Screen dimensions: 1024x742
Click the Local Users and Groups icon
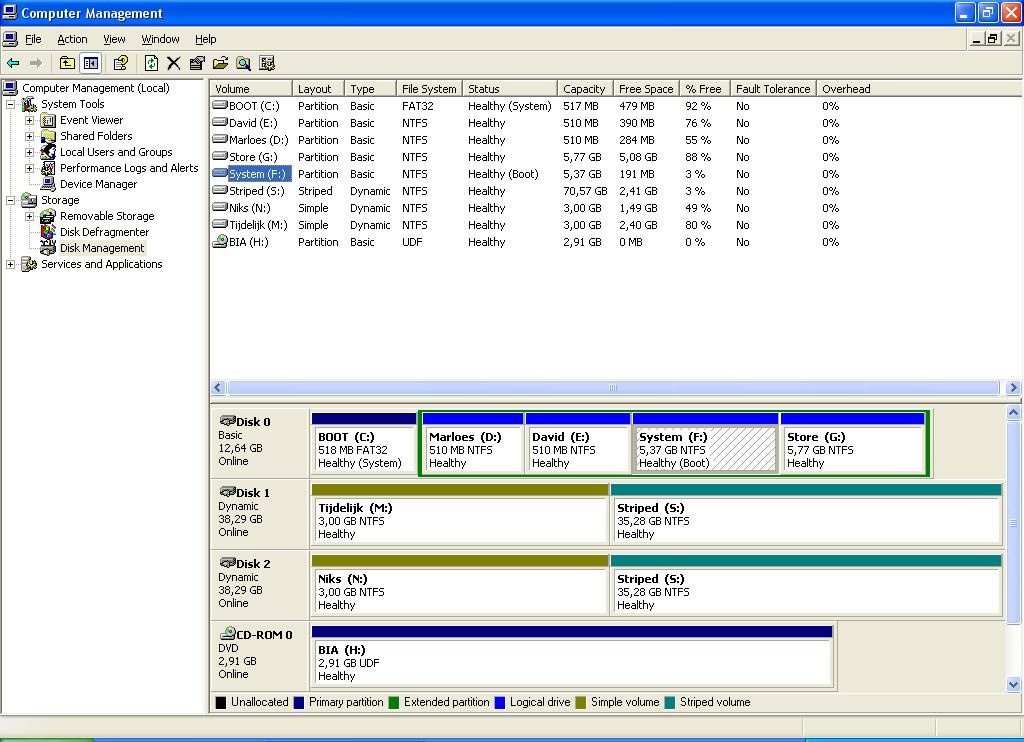[48, 152]
